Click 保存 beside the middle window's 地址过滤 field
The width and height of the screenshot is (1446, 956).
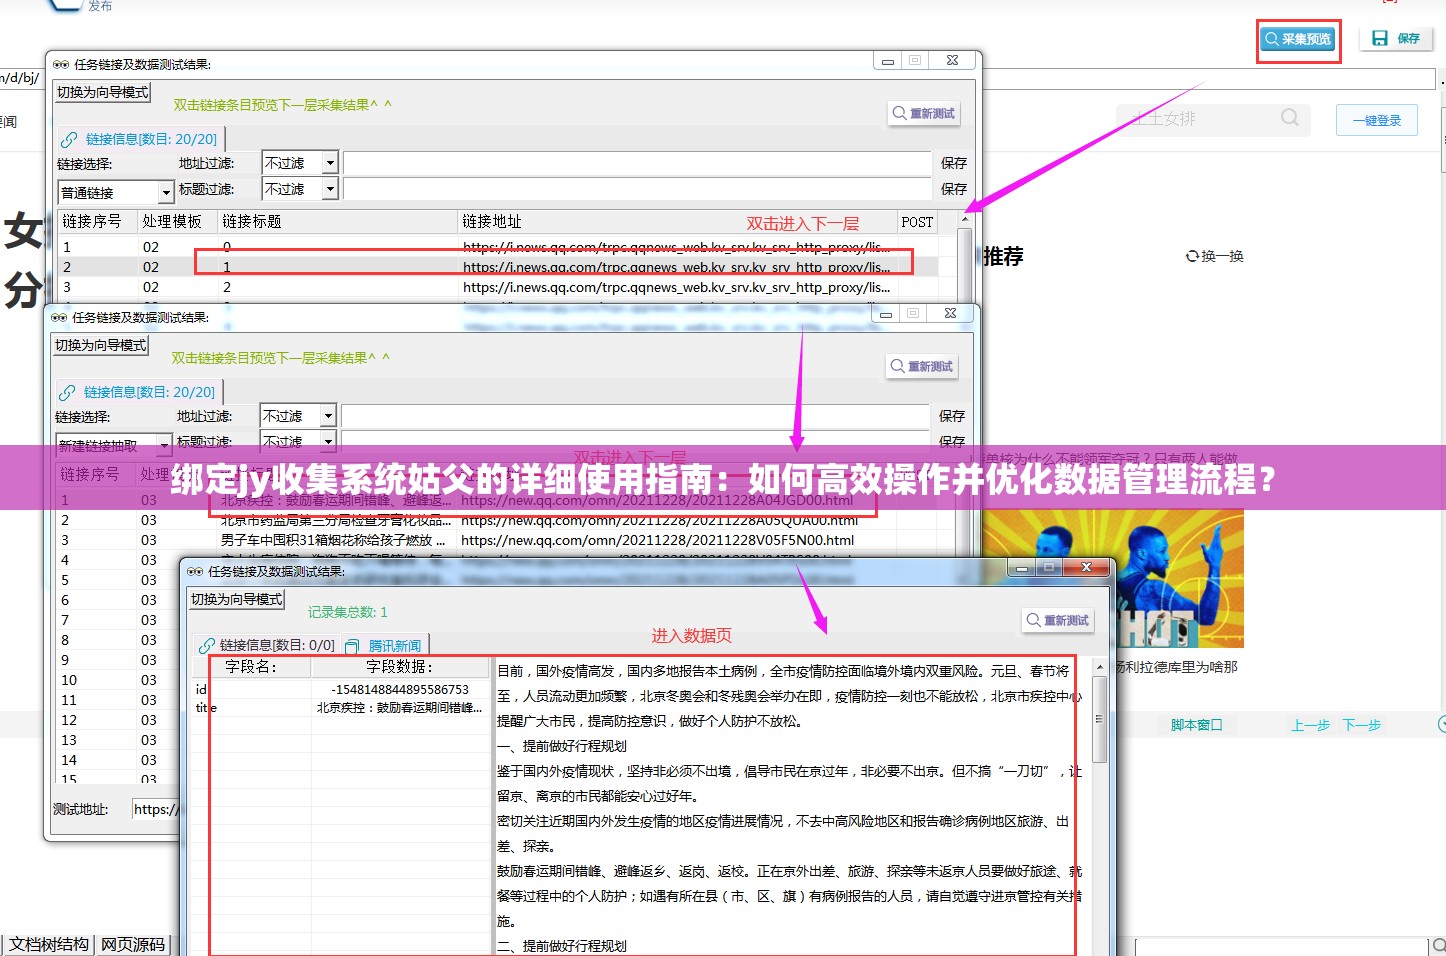[x=952, y=415]
